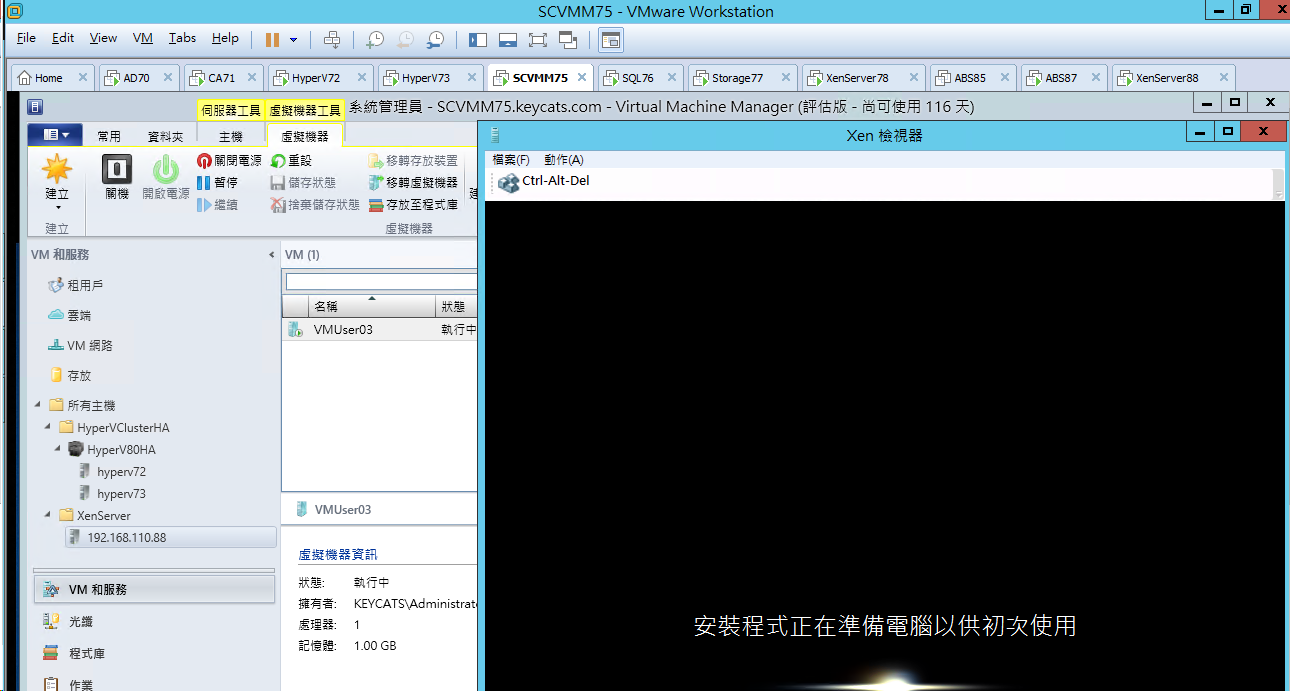The image size is (1290, 691).
Task: Collapse the 所有主機 tree node triangle
Action: pyautogui.click(x=38, y=405)
